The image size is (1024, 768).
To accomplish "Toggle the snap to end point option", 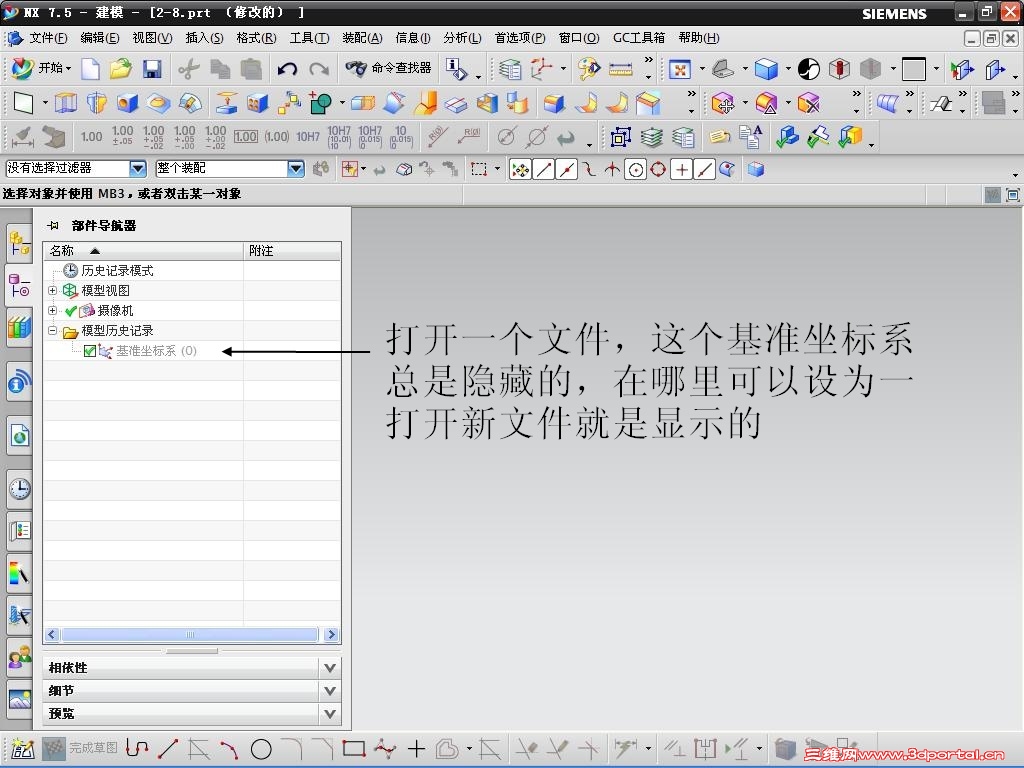I will pos(544,170).
